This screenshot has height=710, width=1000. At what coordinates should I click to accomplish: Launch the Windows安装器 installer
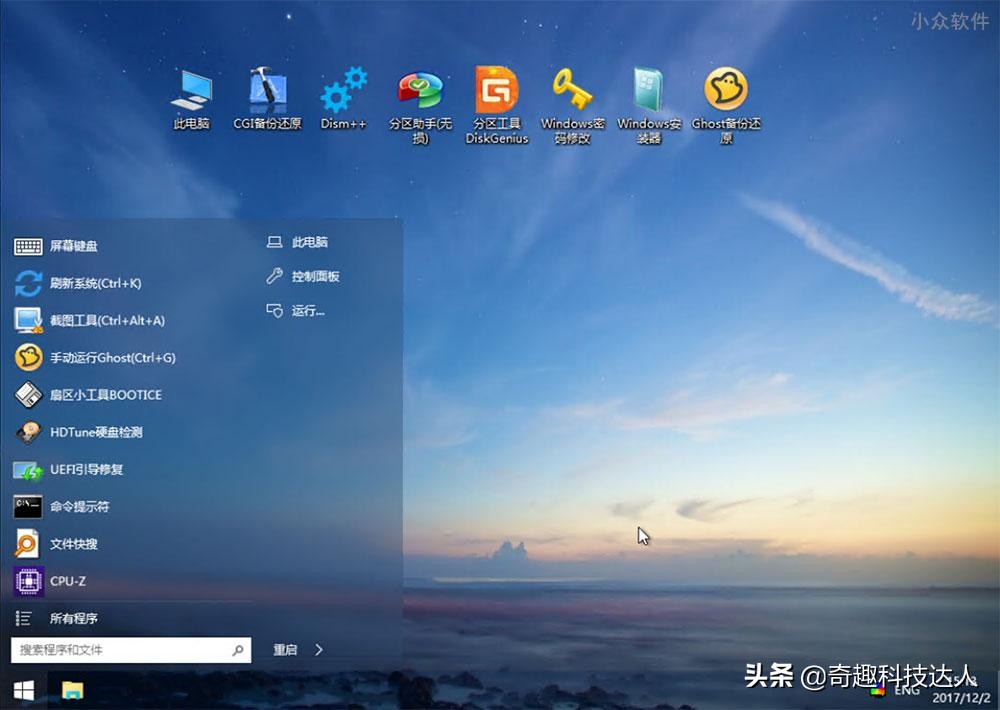click(648, 95)
